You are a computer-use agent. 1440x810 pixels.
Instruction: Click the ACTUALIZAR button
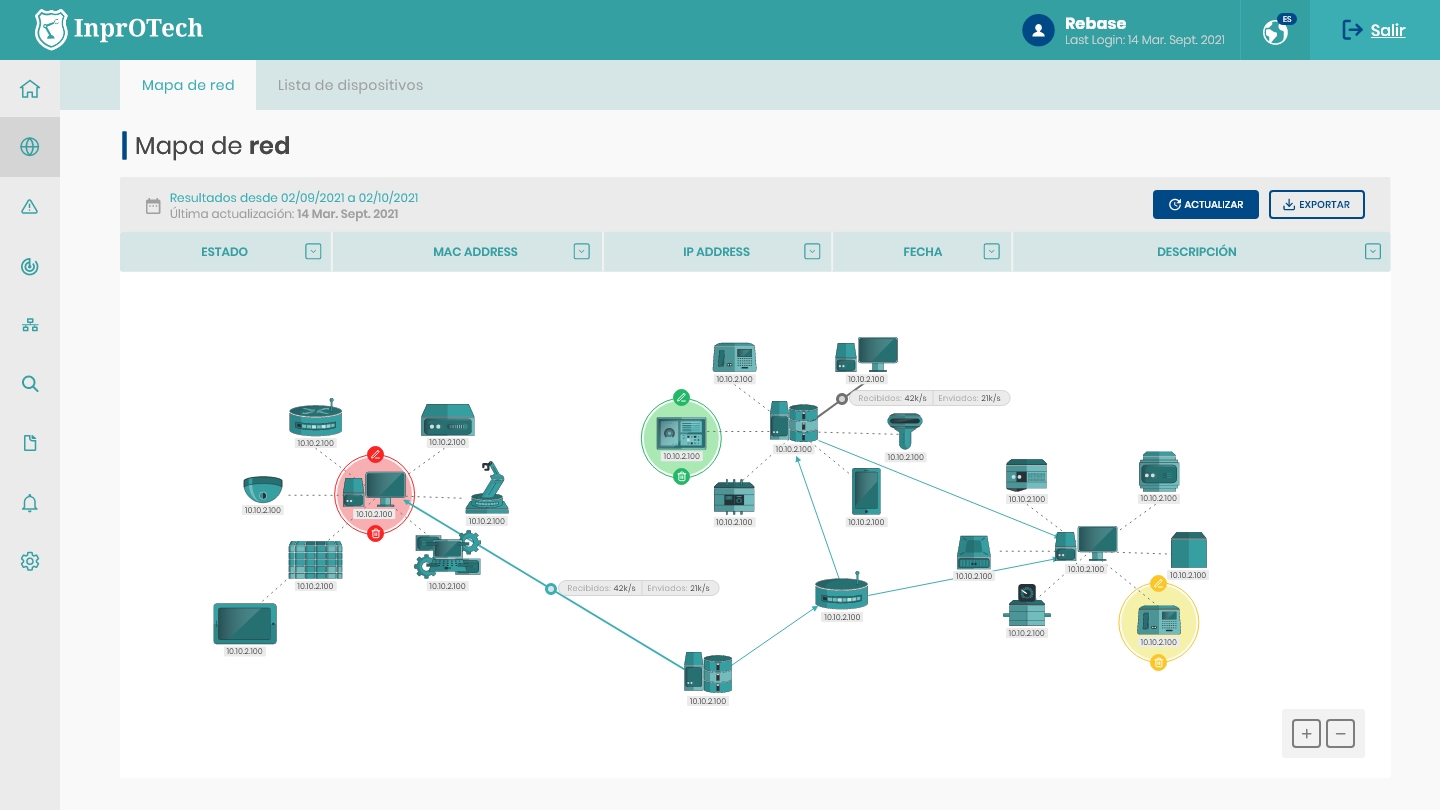(x=1206, y=205)
